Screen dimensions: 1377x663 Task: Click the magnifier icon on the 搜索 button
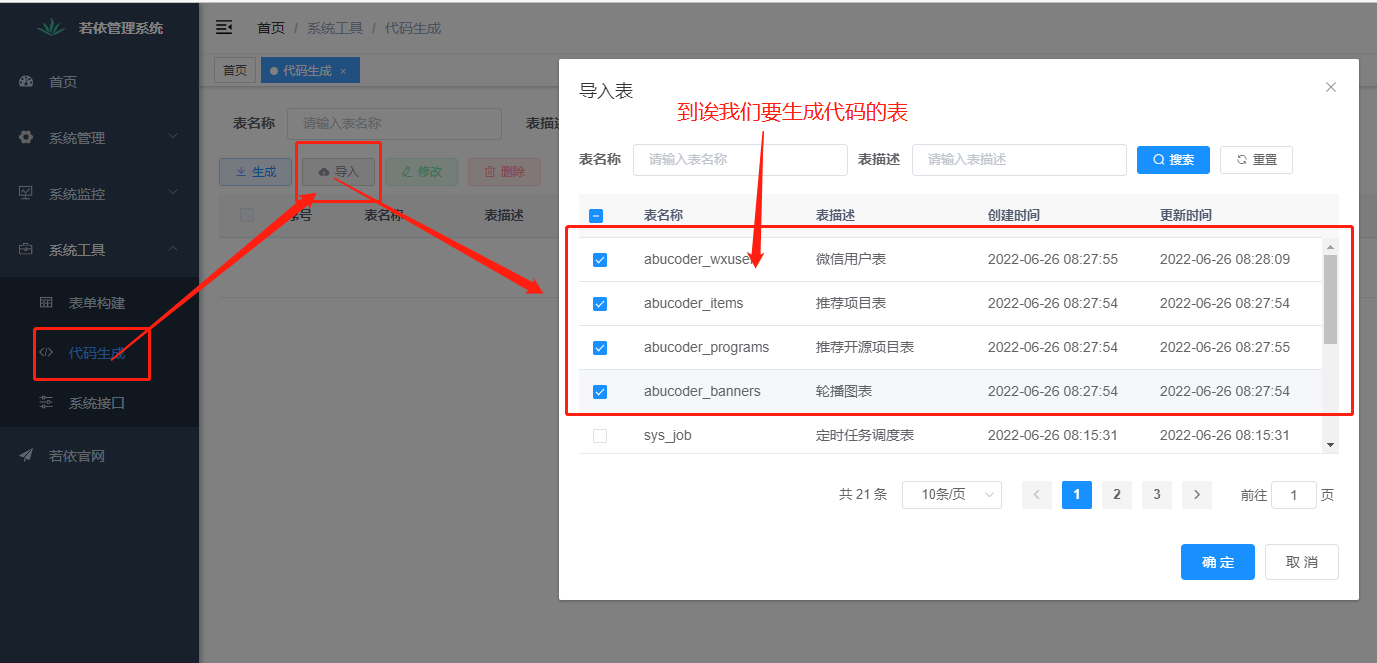1159,160
